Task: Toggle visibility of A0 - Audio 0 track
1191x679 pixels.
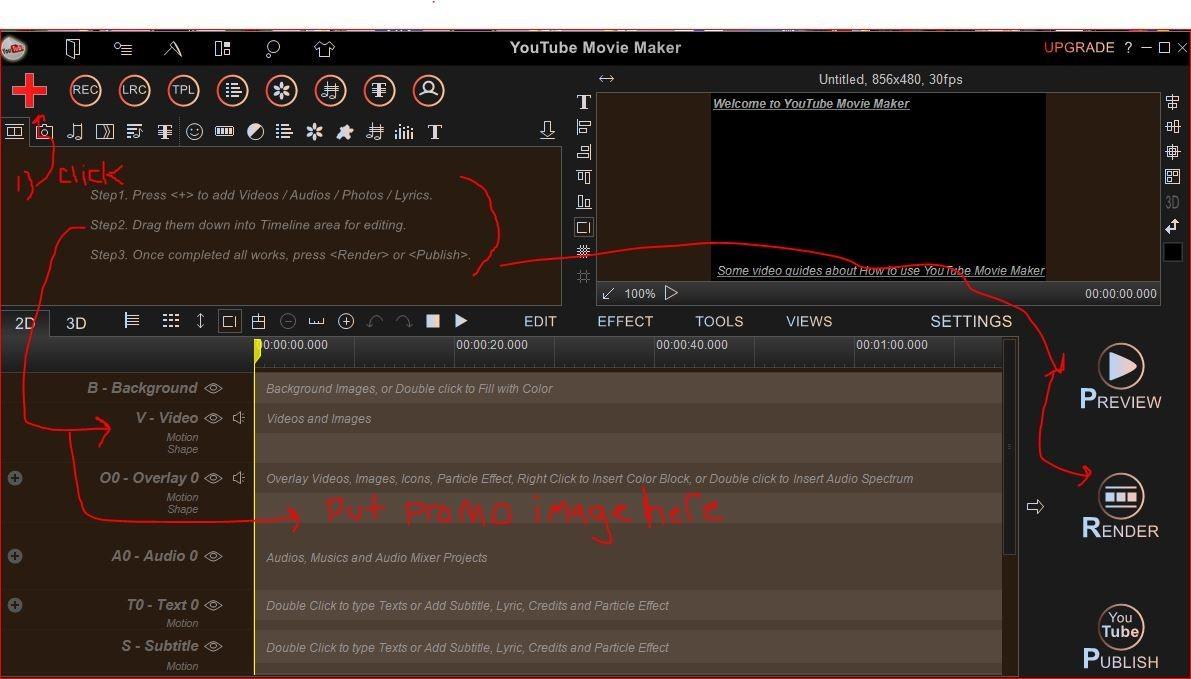Action: pos(213,556)
